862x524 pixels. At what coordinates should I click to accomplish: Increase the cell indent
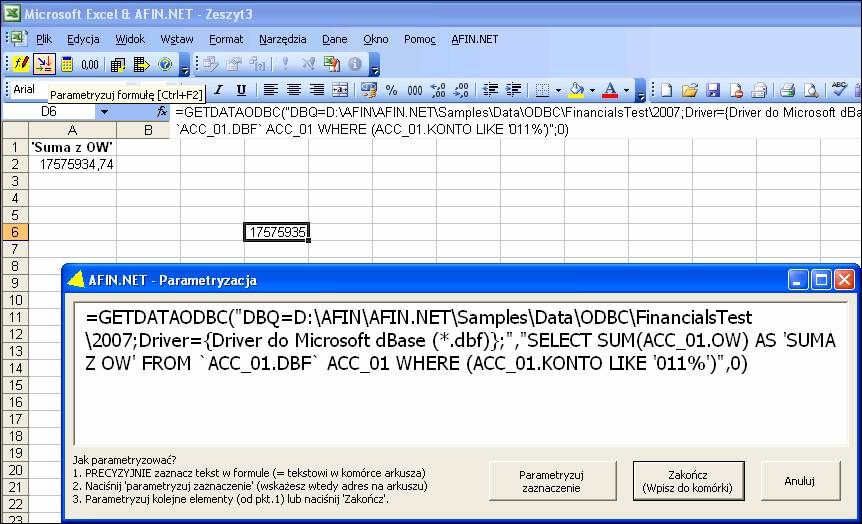point(513,90)
